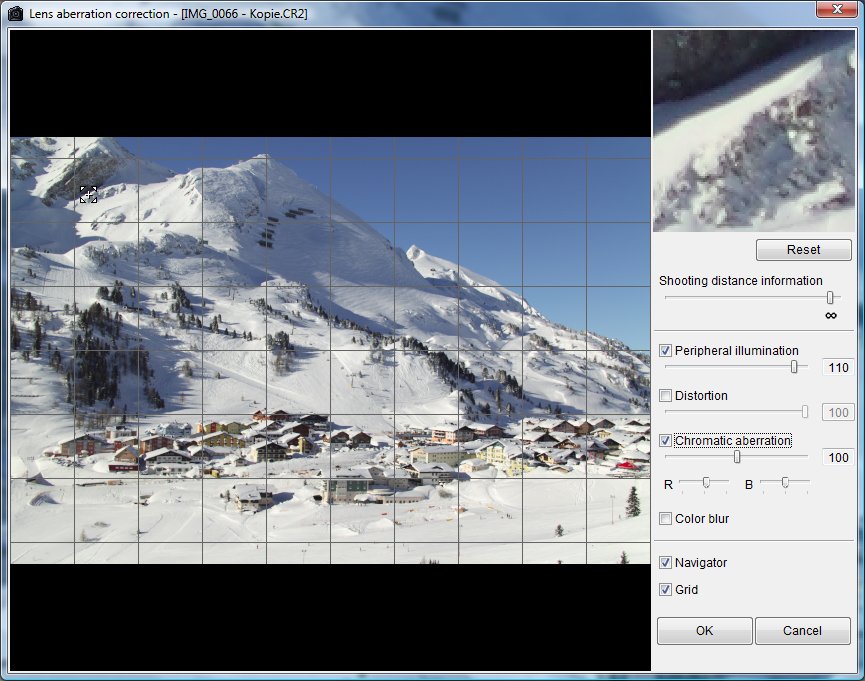Click the R channel slider handle
The image size is (865, 681).
pyautogui.click(x=706, y=483)
